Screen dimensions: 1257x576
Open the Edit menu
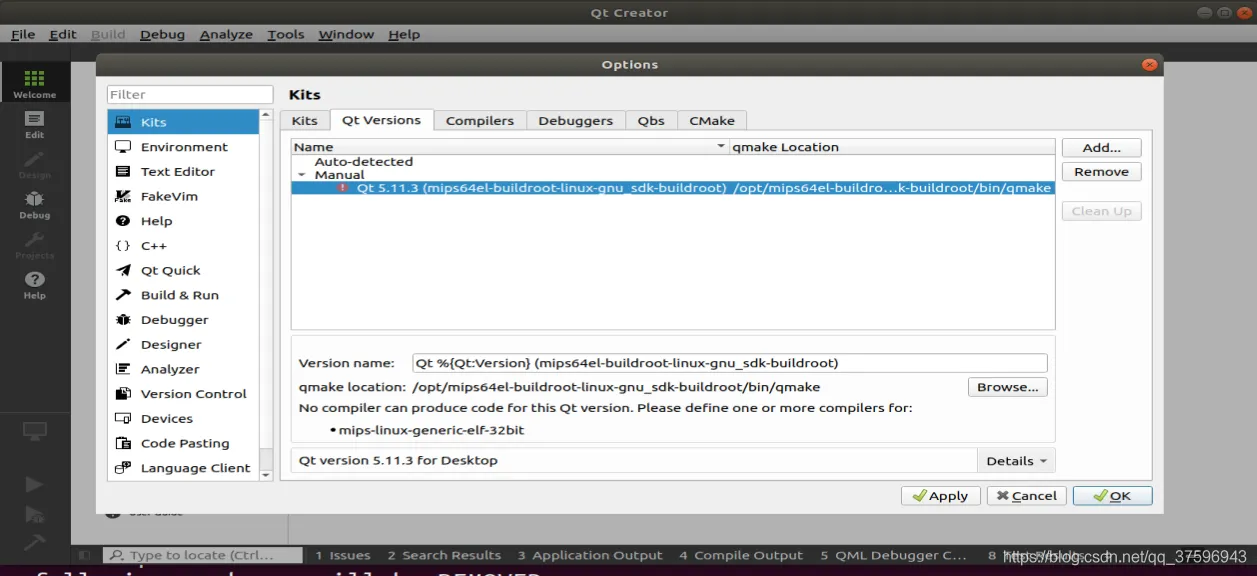pos(63,34)
